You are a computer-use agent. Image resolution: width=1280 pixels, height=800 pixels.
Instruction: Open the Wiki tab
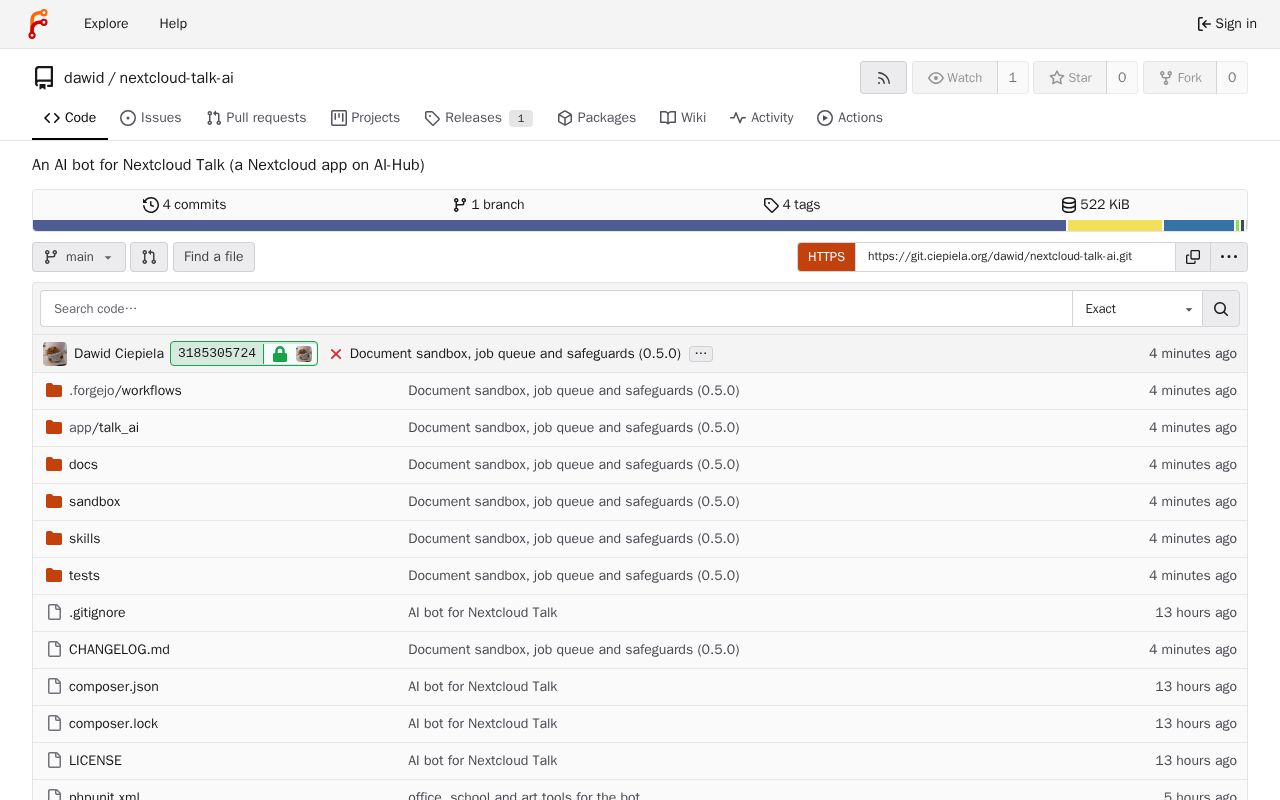tap(683, 118)
